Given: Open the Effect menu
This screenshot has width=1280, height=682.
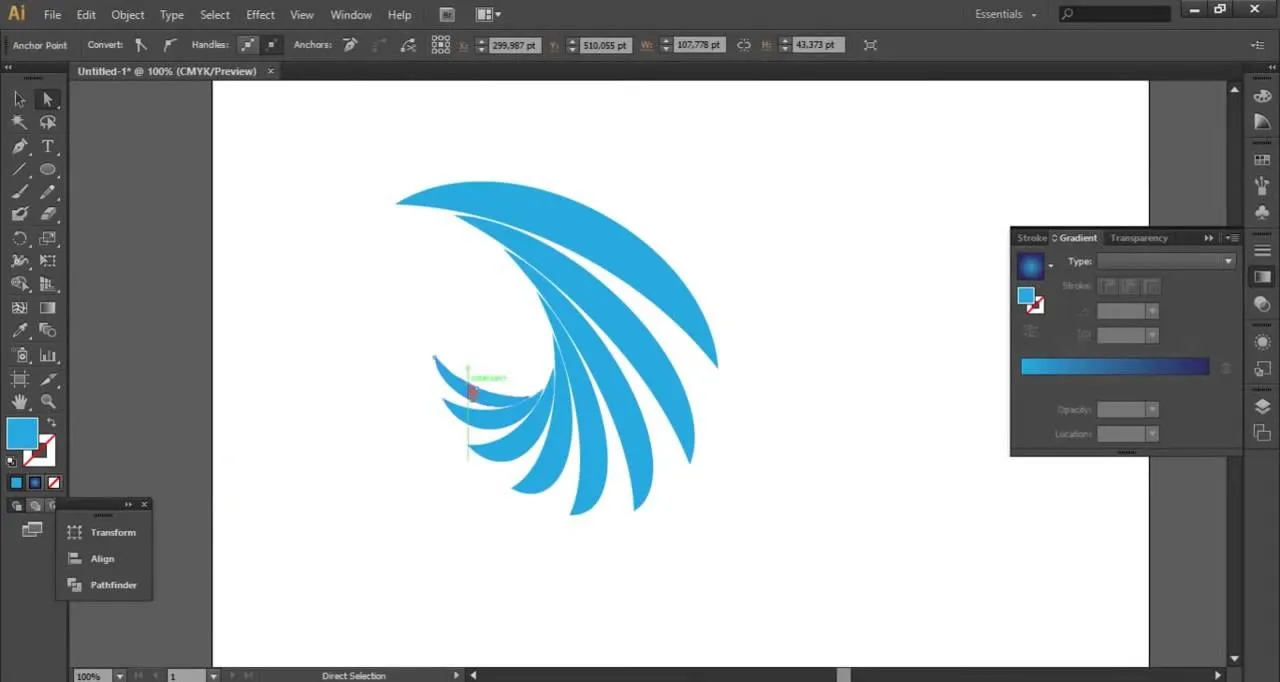Looking at the screenshot, I should coord(260,15).
